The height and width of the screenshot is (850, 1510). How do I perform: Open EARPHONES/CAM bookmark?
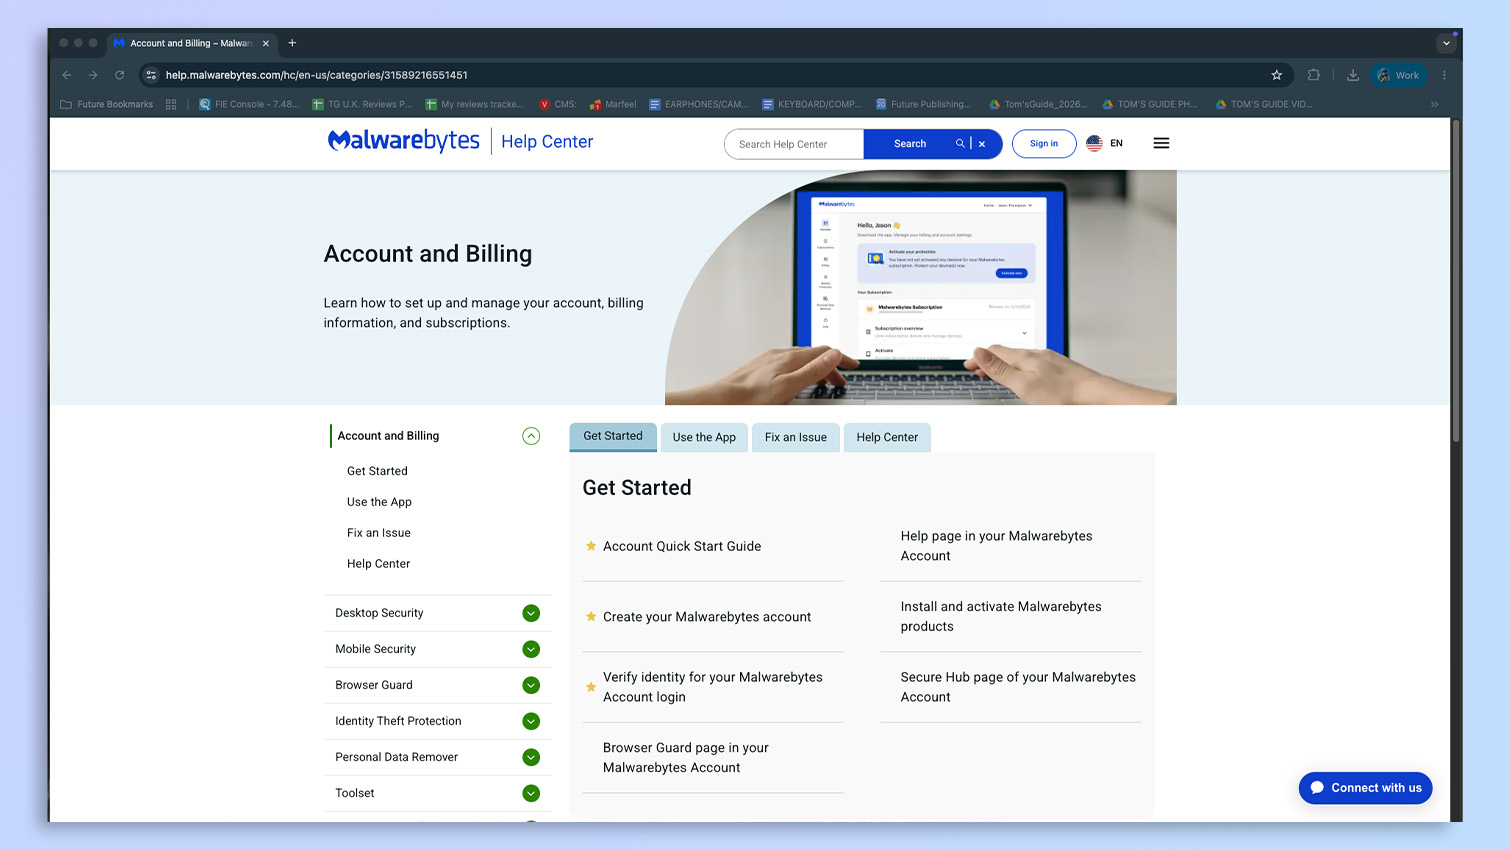tap(699, 104)
